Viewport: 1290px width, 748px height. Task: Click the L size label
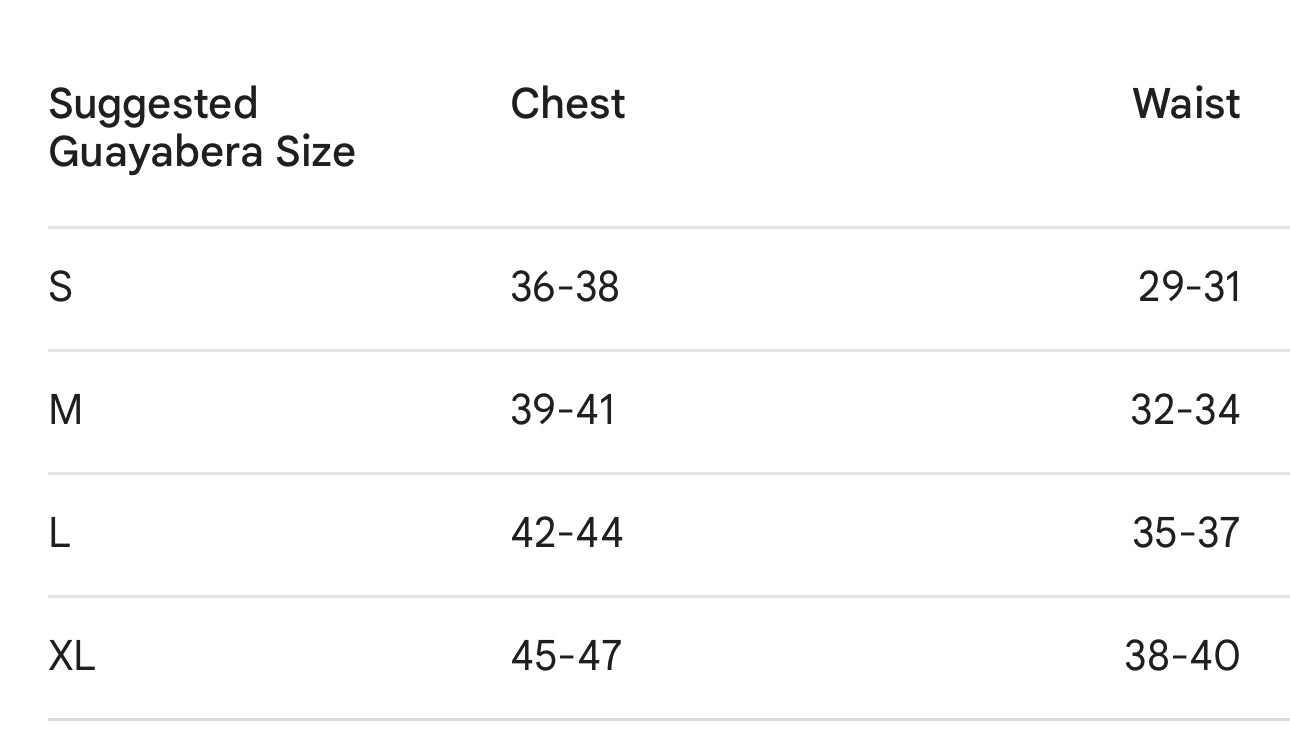point(59,534)
